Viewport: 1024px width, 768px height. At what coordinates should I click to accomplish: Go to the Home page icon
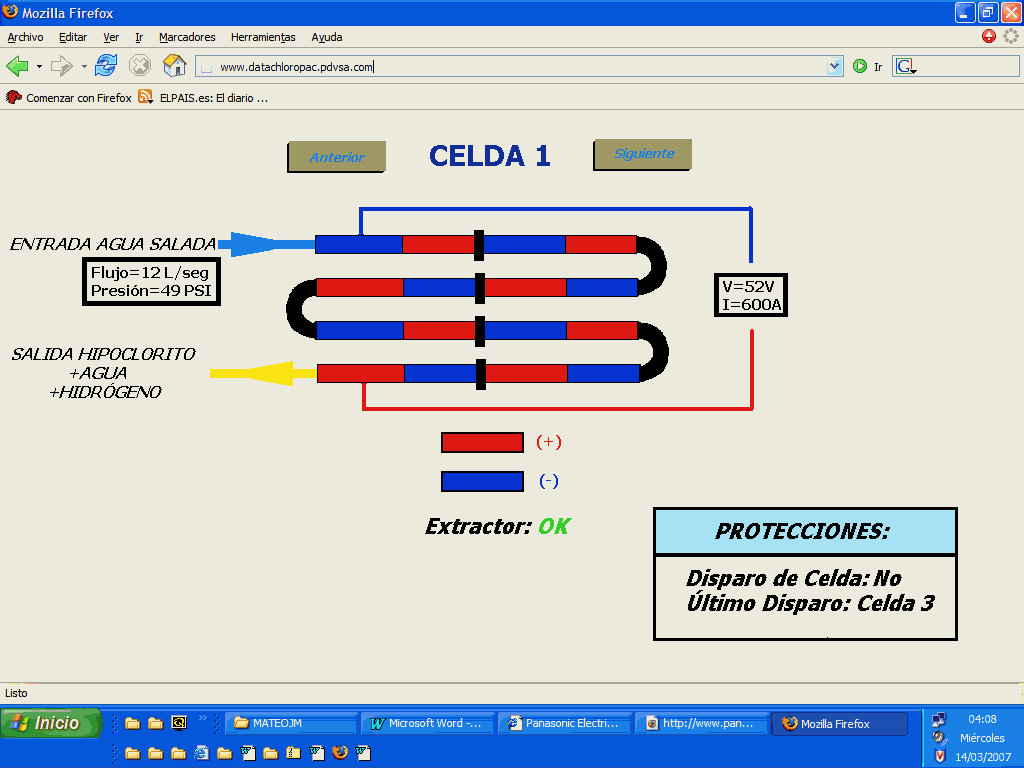(174, 65)
